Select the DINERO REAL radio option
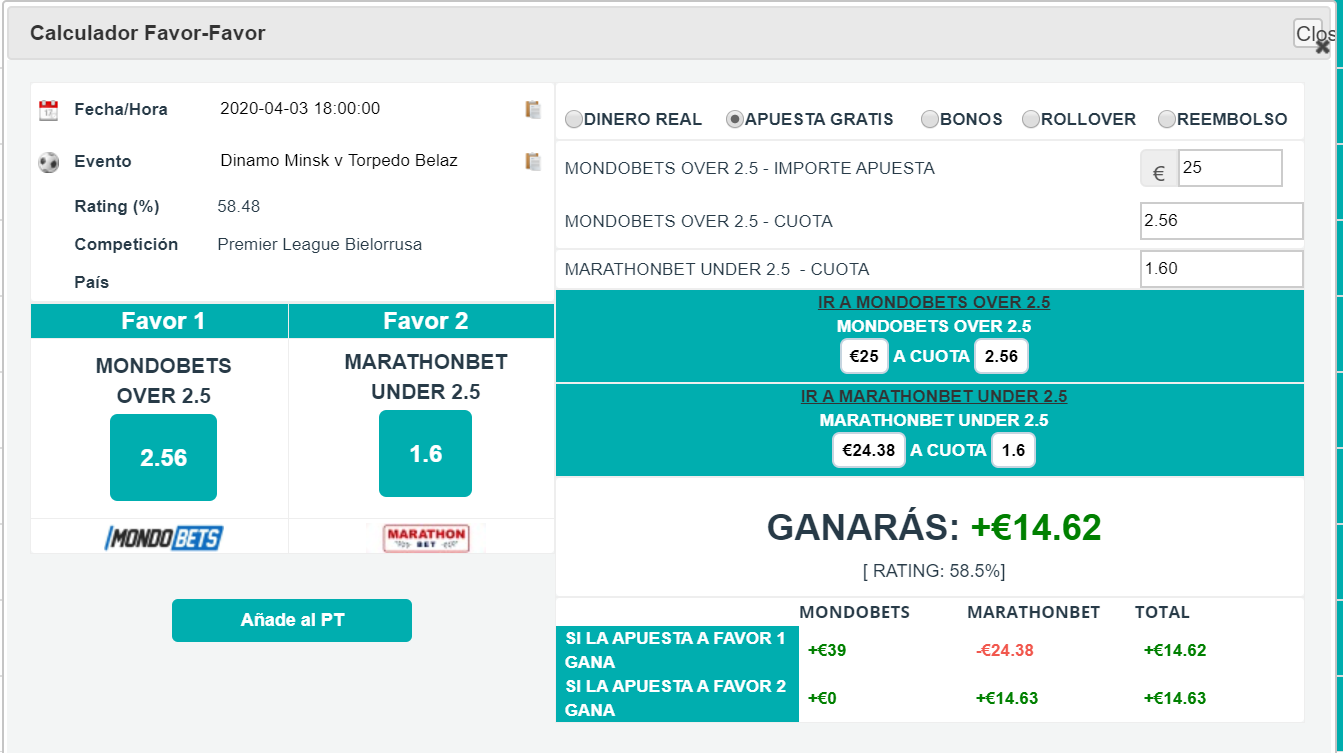 [x=574, y=119]
